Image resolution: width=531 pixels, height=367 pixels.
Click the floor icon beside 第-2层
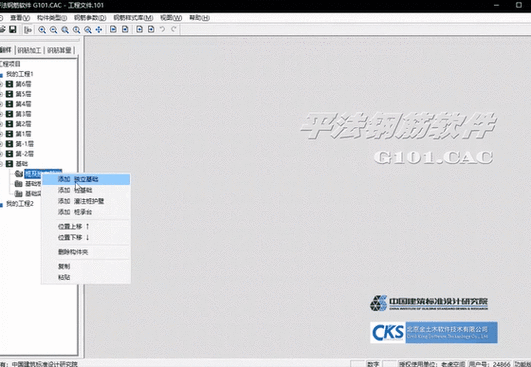(9, 154)
